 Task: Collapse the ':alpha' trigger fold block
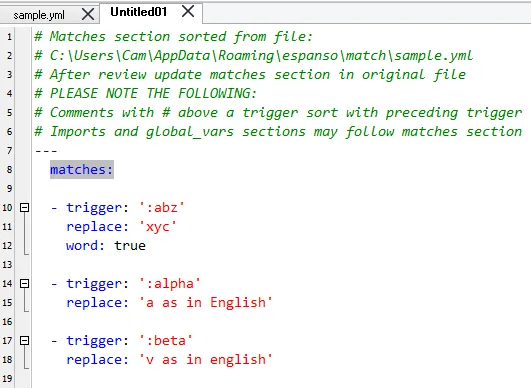(x=24, y=283)
